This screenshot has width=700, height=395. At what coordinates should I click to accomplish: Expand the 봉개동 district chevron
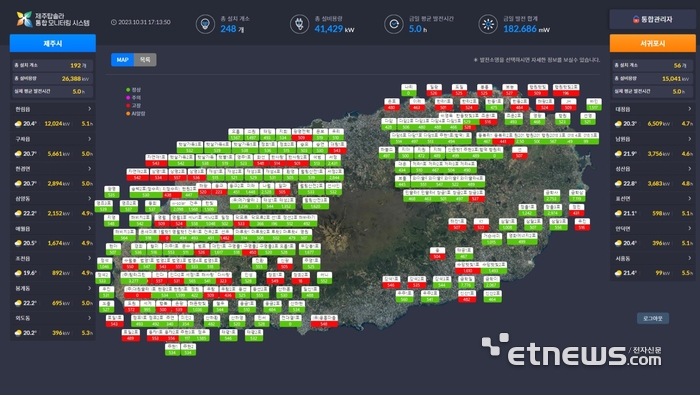pos(89,288)
